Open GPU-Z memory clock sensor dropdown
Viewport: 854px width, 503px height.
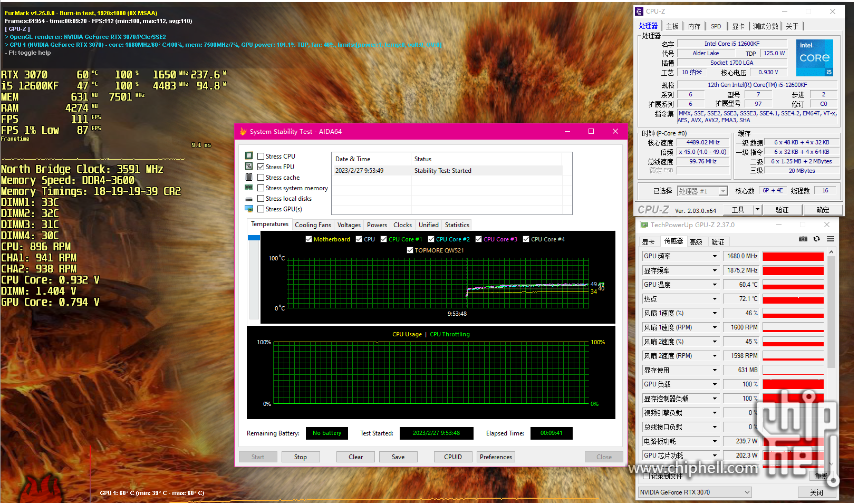point(715,270)
